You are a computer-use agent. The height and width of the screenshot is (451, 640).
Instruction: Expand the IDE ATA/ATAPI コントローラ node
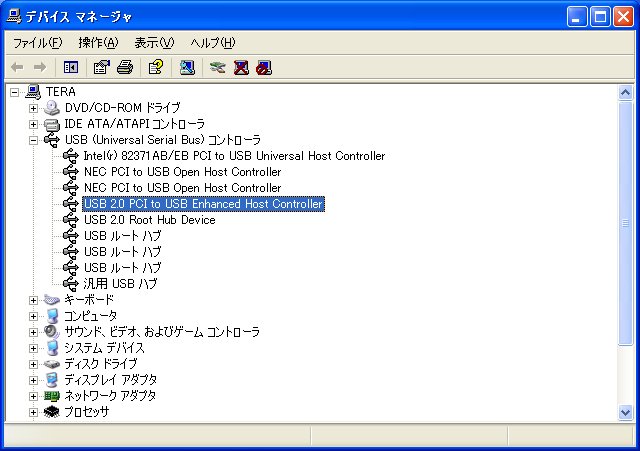[x=33, y=124]
